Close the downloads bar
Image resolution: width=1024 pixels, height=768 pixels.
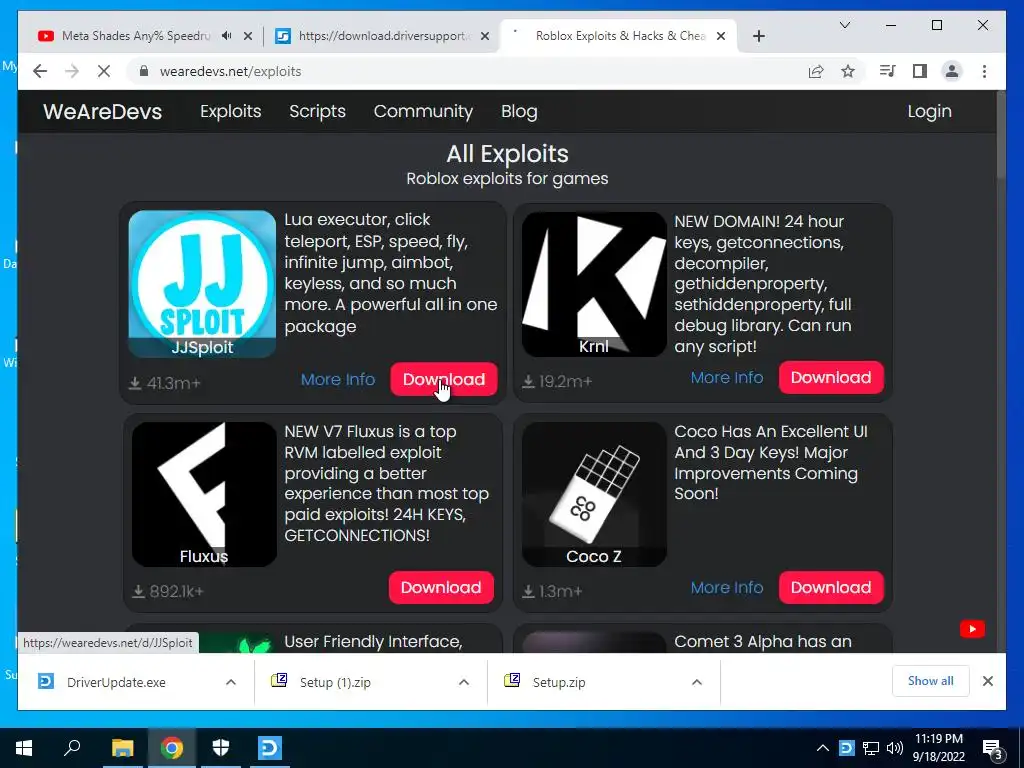point(987,681)
